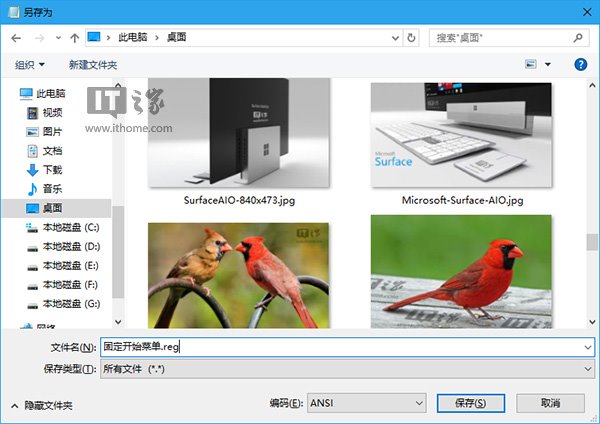Image resolution: width=600 pixels, height=424 pixels.
Task: Open the 组织 menu
Action: 29,65
